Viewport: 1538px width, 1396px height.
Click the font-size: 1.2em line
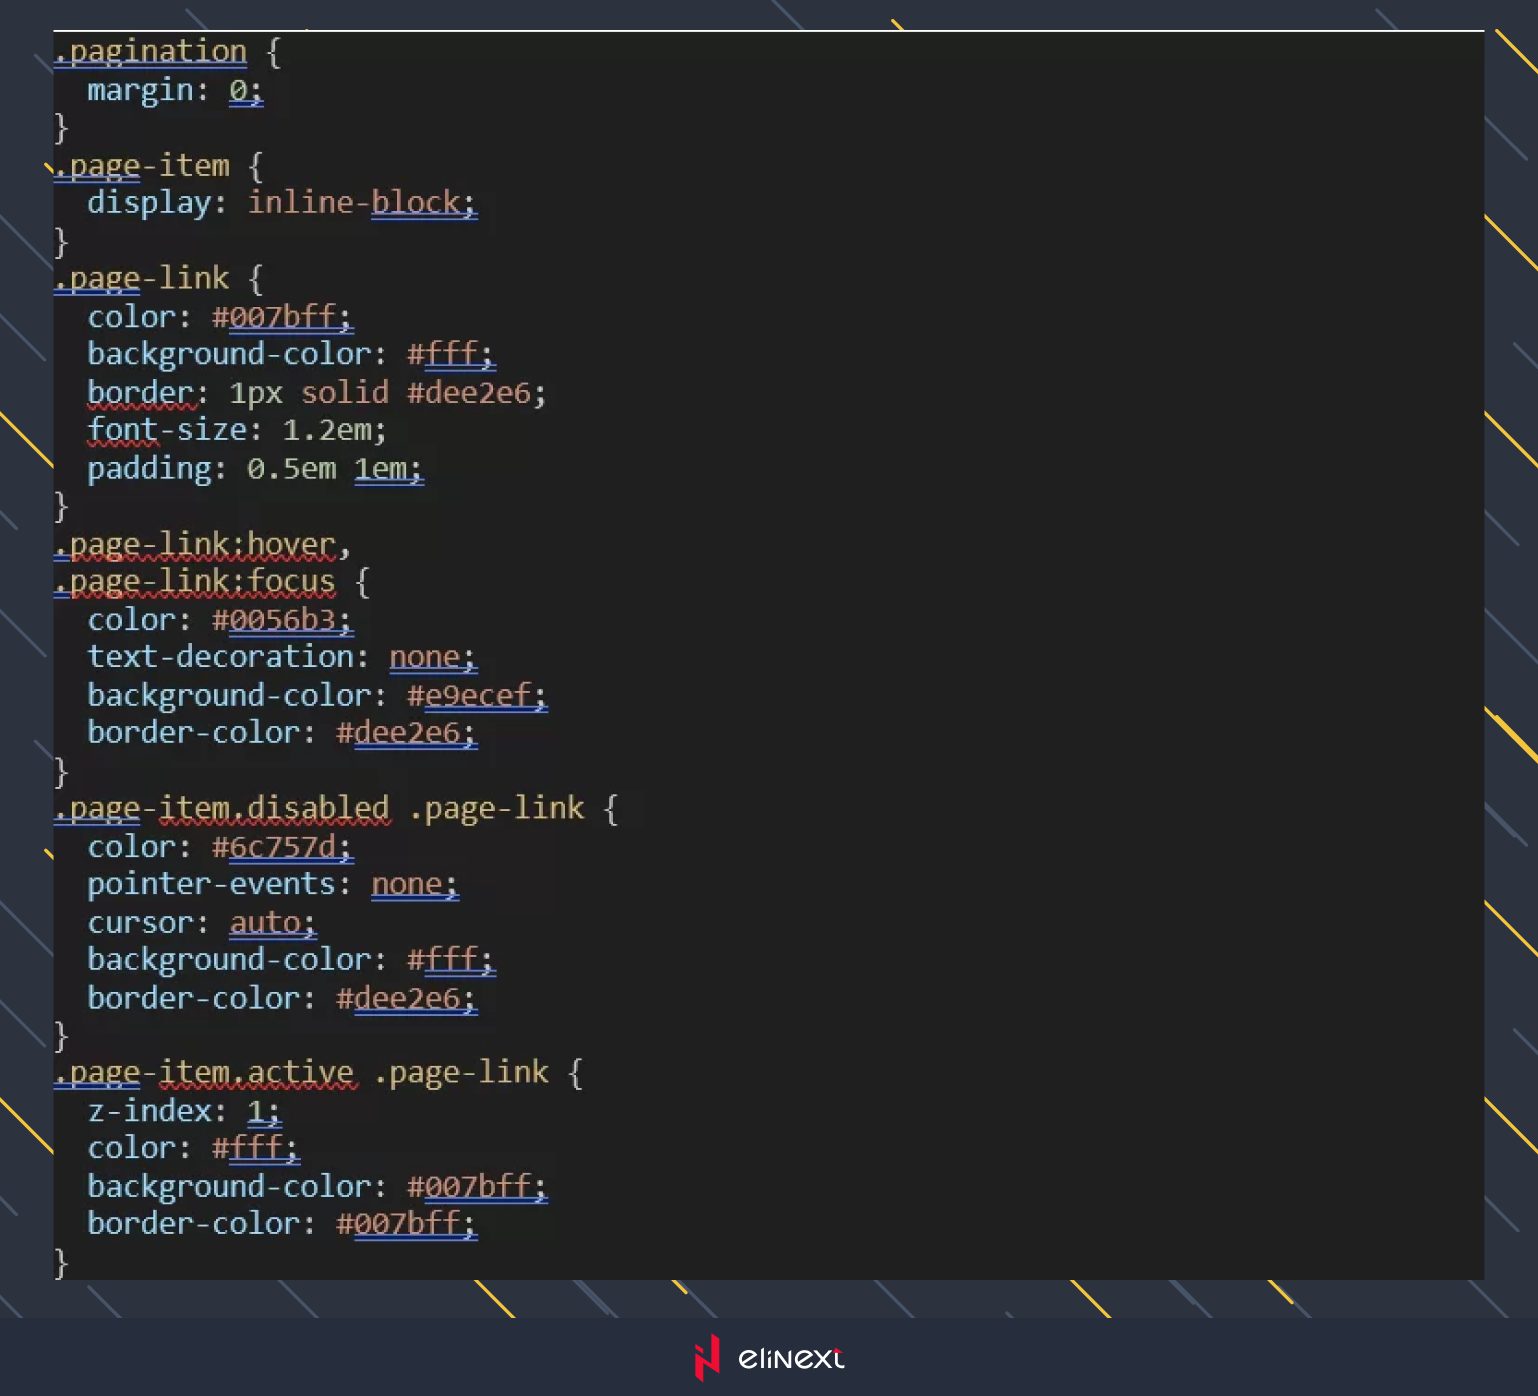pyautogui.click(x=236, y=430)
